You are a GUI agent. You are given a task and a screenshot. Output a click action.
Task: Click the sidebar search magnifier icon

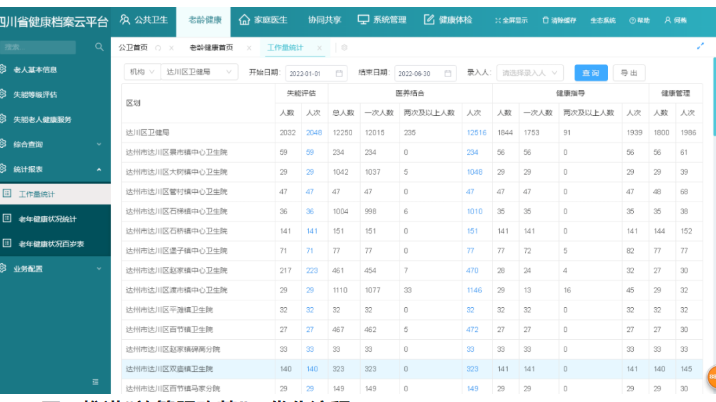99,47
